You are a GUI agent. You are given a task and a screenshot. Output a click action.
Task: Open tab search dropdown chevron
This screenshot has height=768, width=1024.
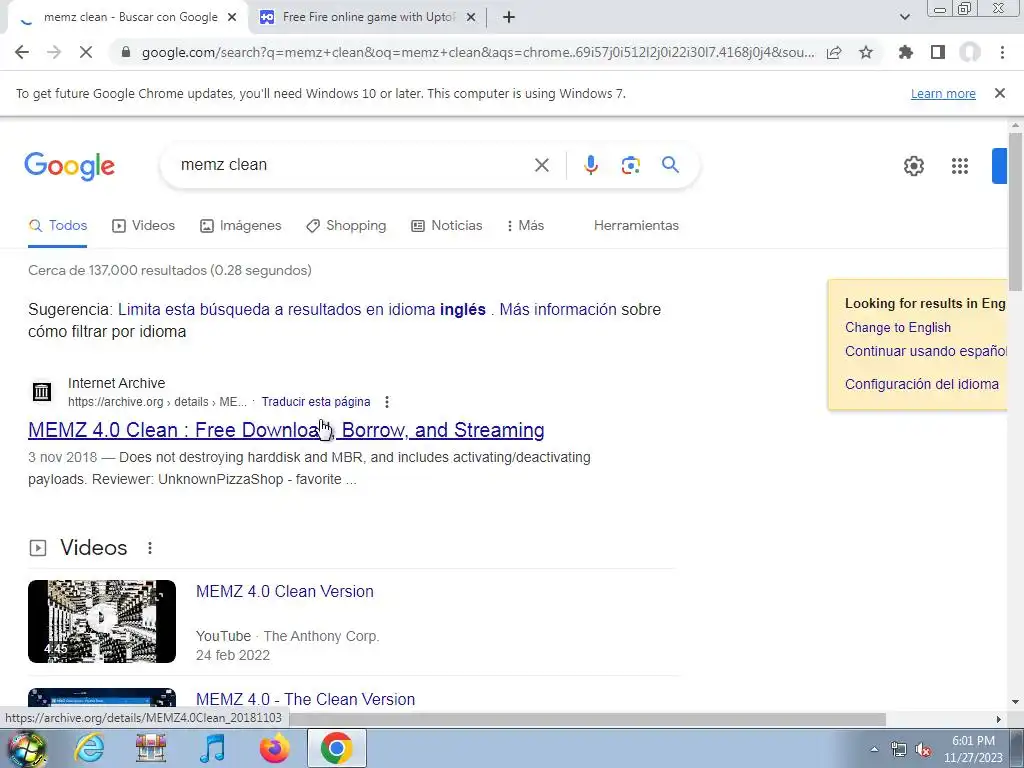tap(904, 17)
